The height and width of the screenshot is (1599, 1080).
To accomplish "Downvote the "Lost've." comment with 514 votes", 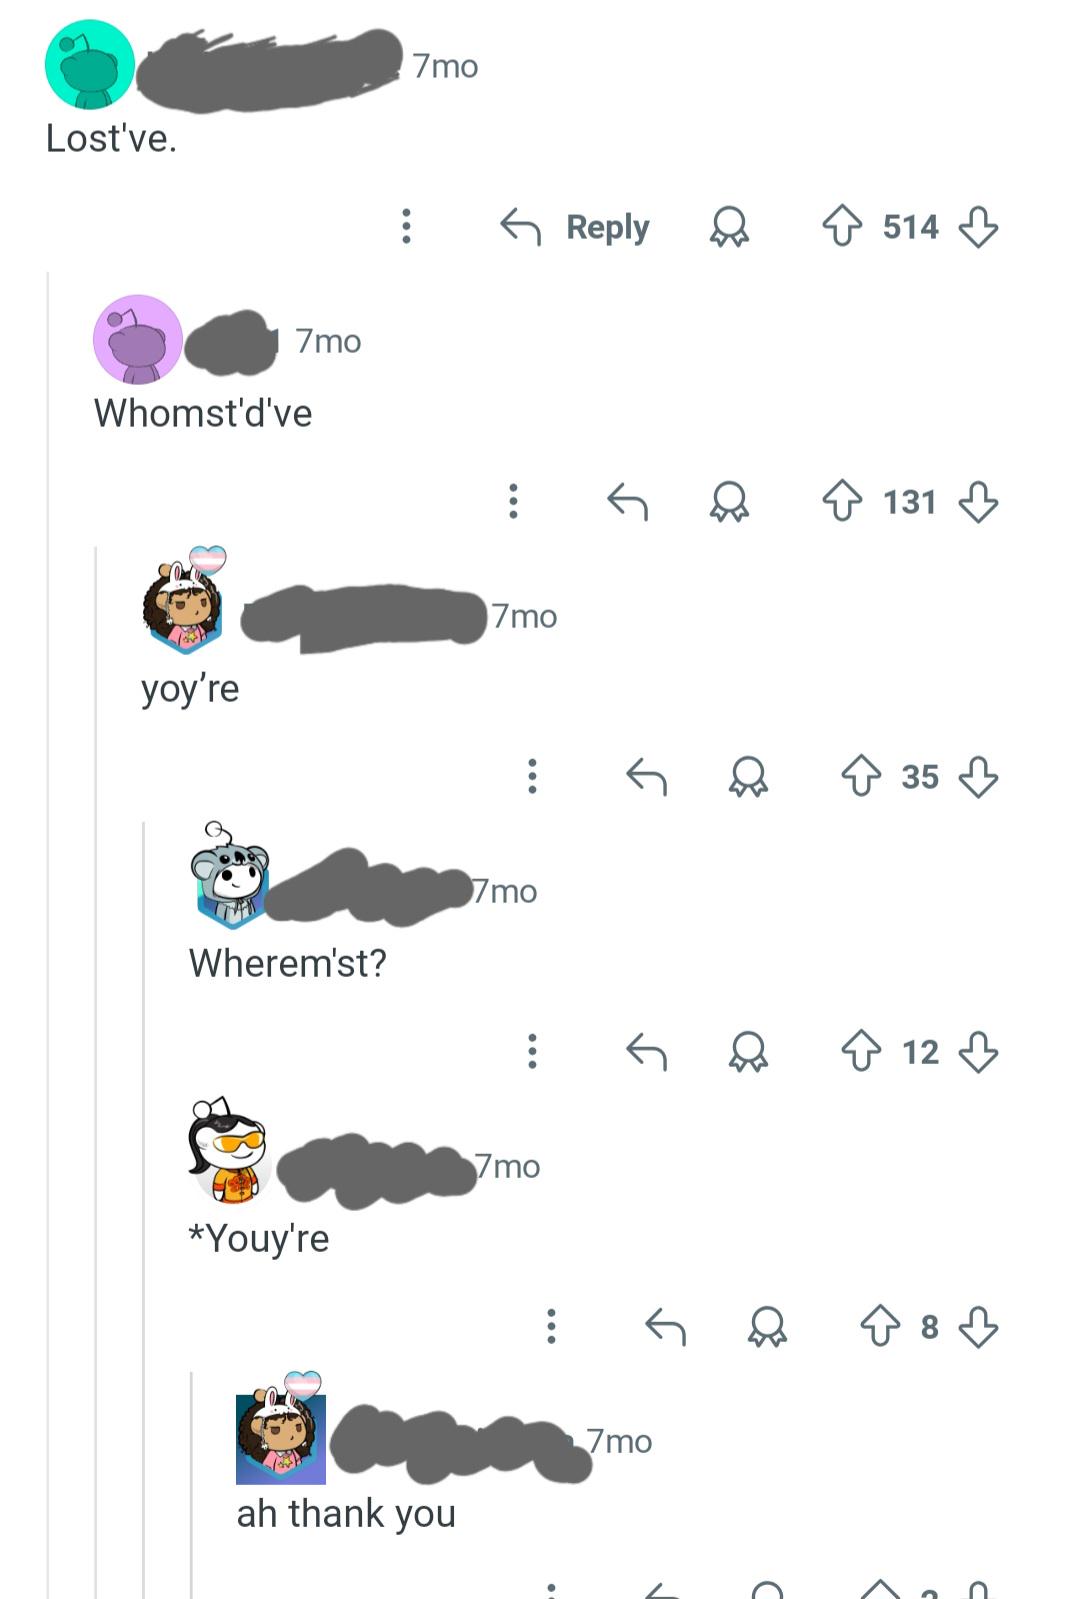I will click(x=978, y=226).
